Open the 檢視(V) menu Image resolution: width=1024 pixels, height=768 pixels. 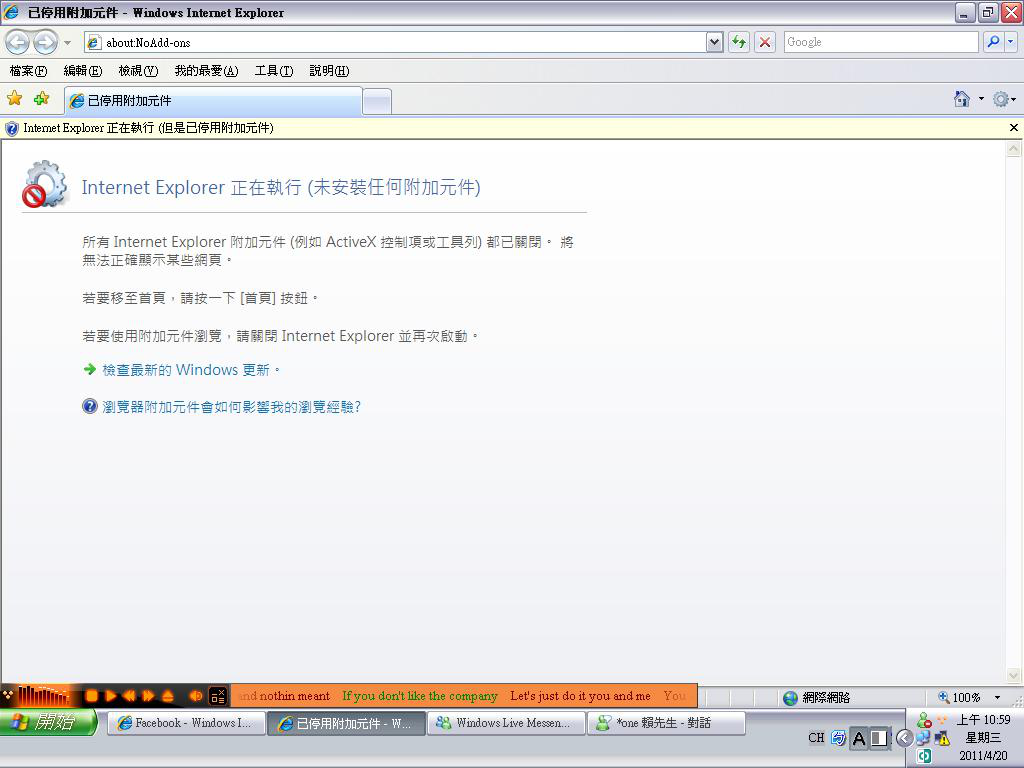tap(138, 71)
